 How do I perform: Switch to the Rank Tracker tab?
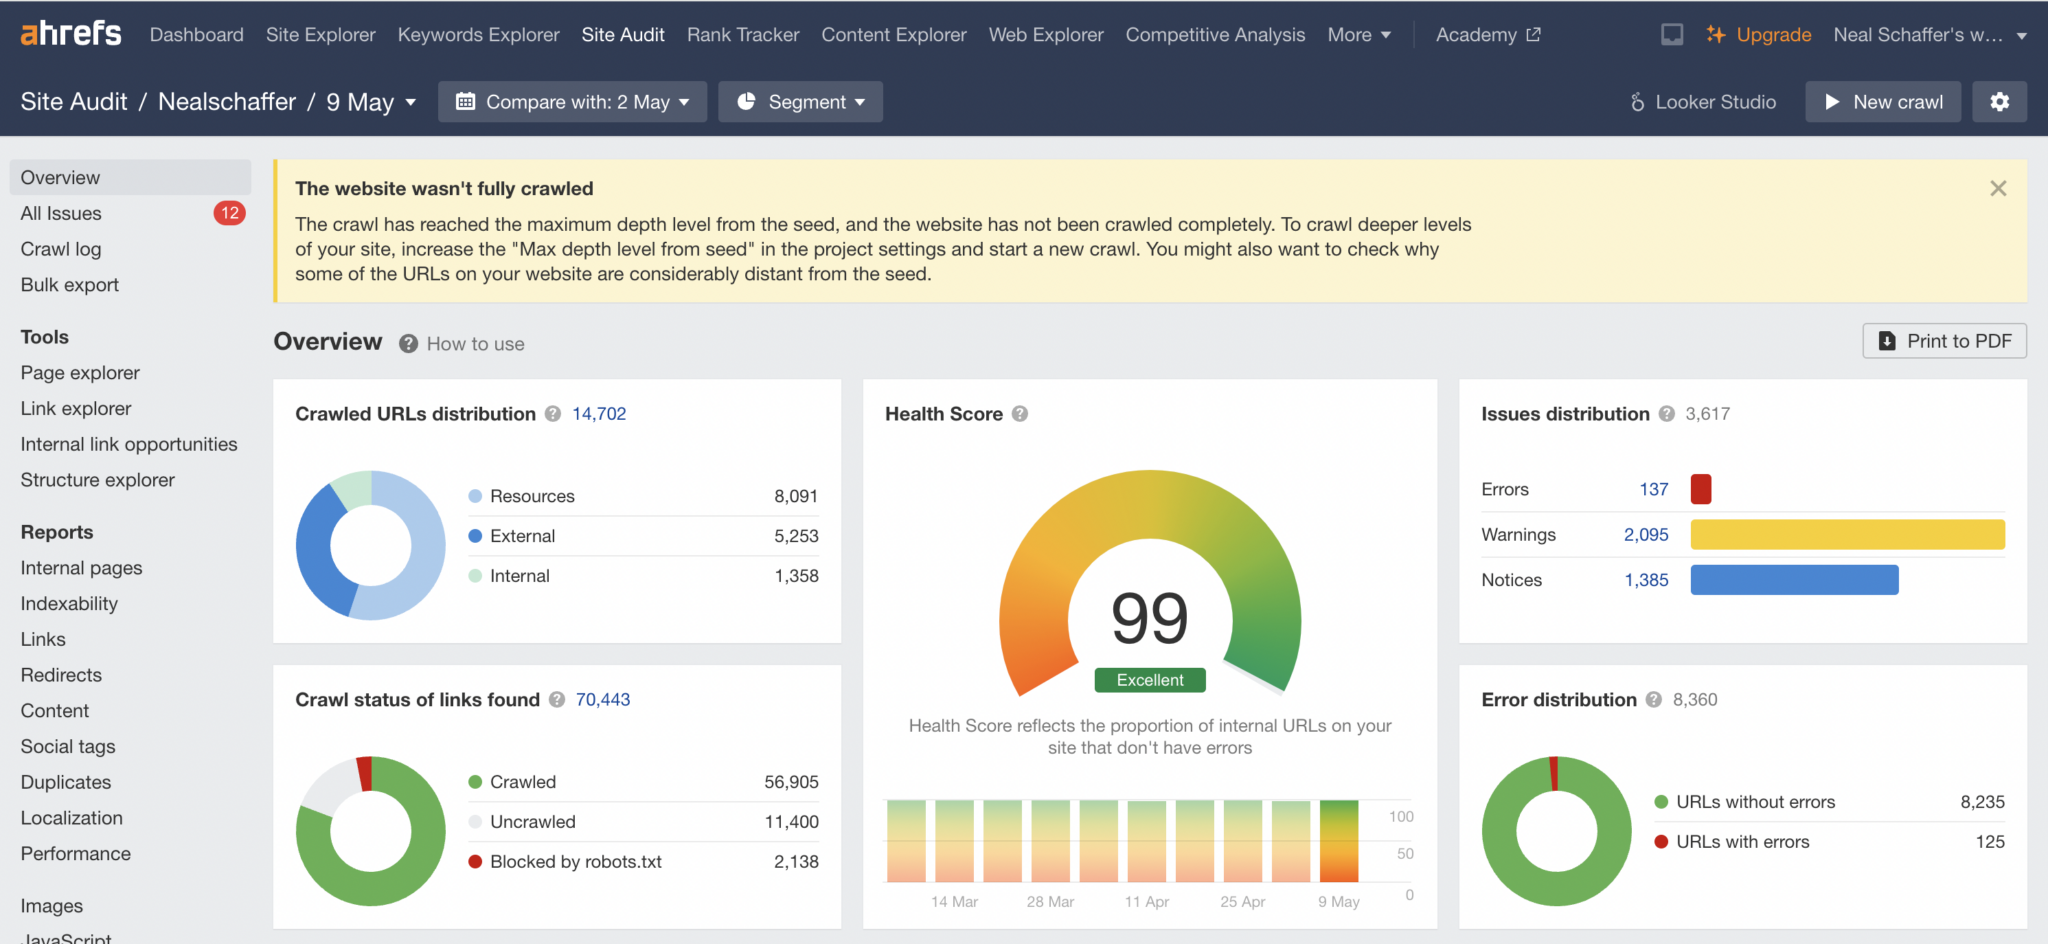point(742,33)
